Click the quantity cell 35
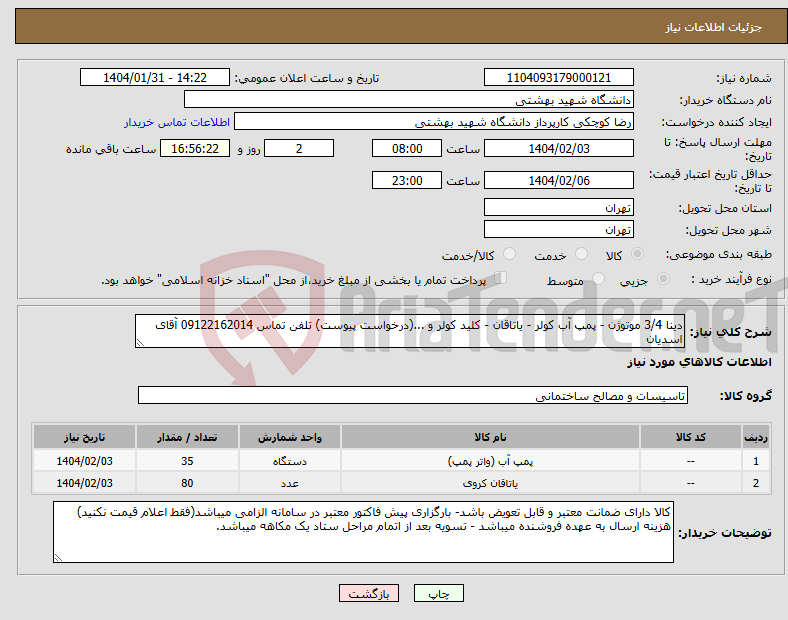This screenshot has width=788, height=620. (x=187, y=461)
